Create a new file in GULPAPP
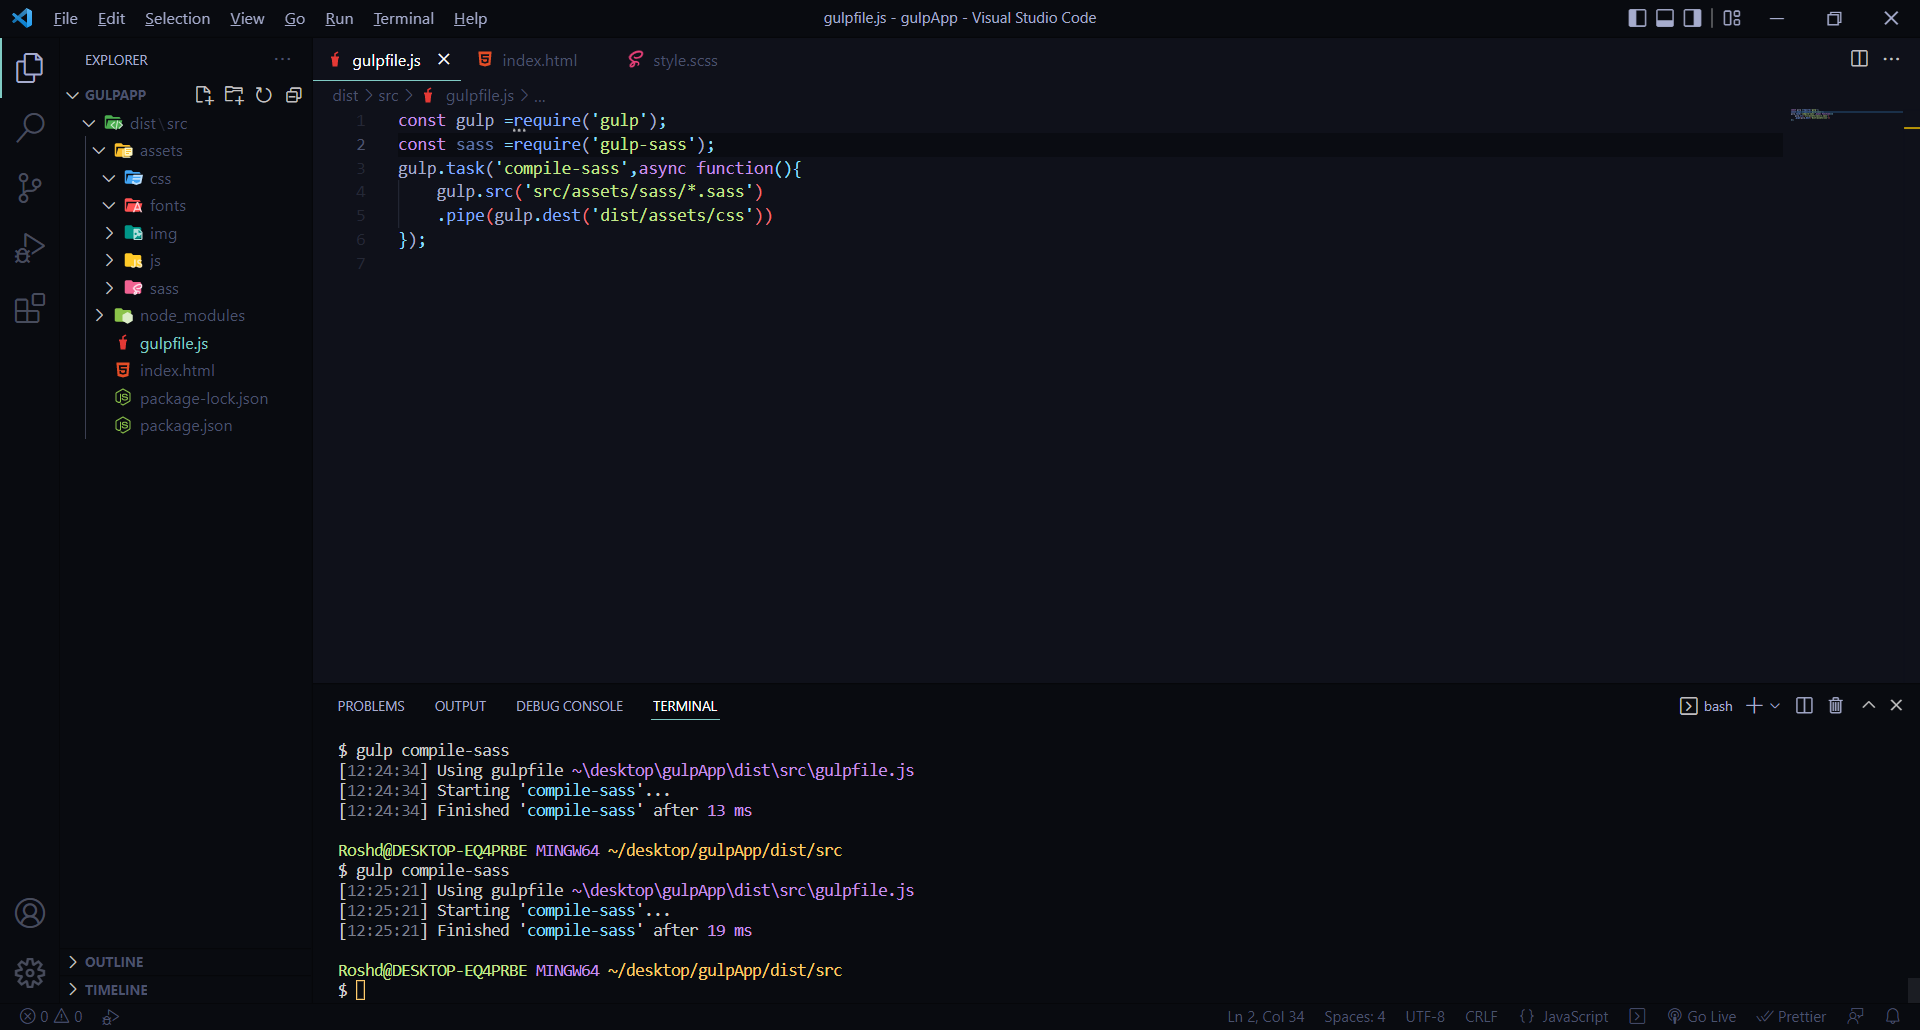This screenshot has height=1030, width=1920. (x=204, y=95)
